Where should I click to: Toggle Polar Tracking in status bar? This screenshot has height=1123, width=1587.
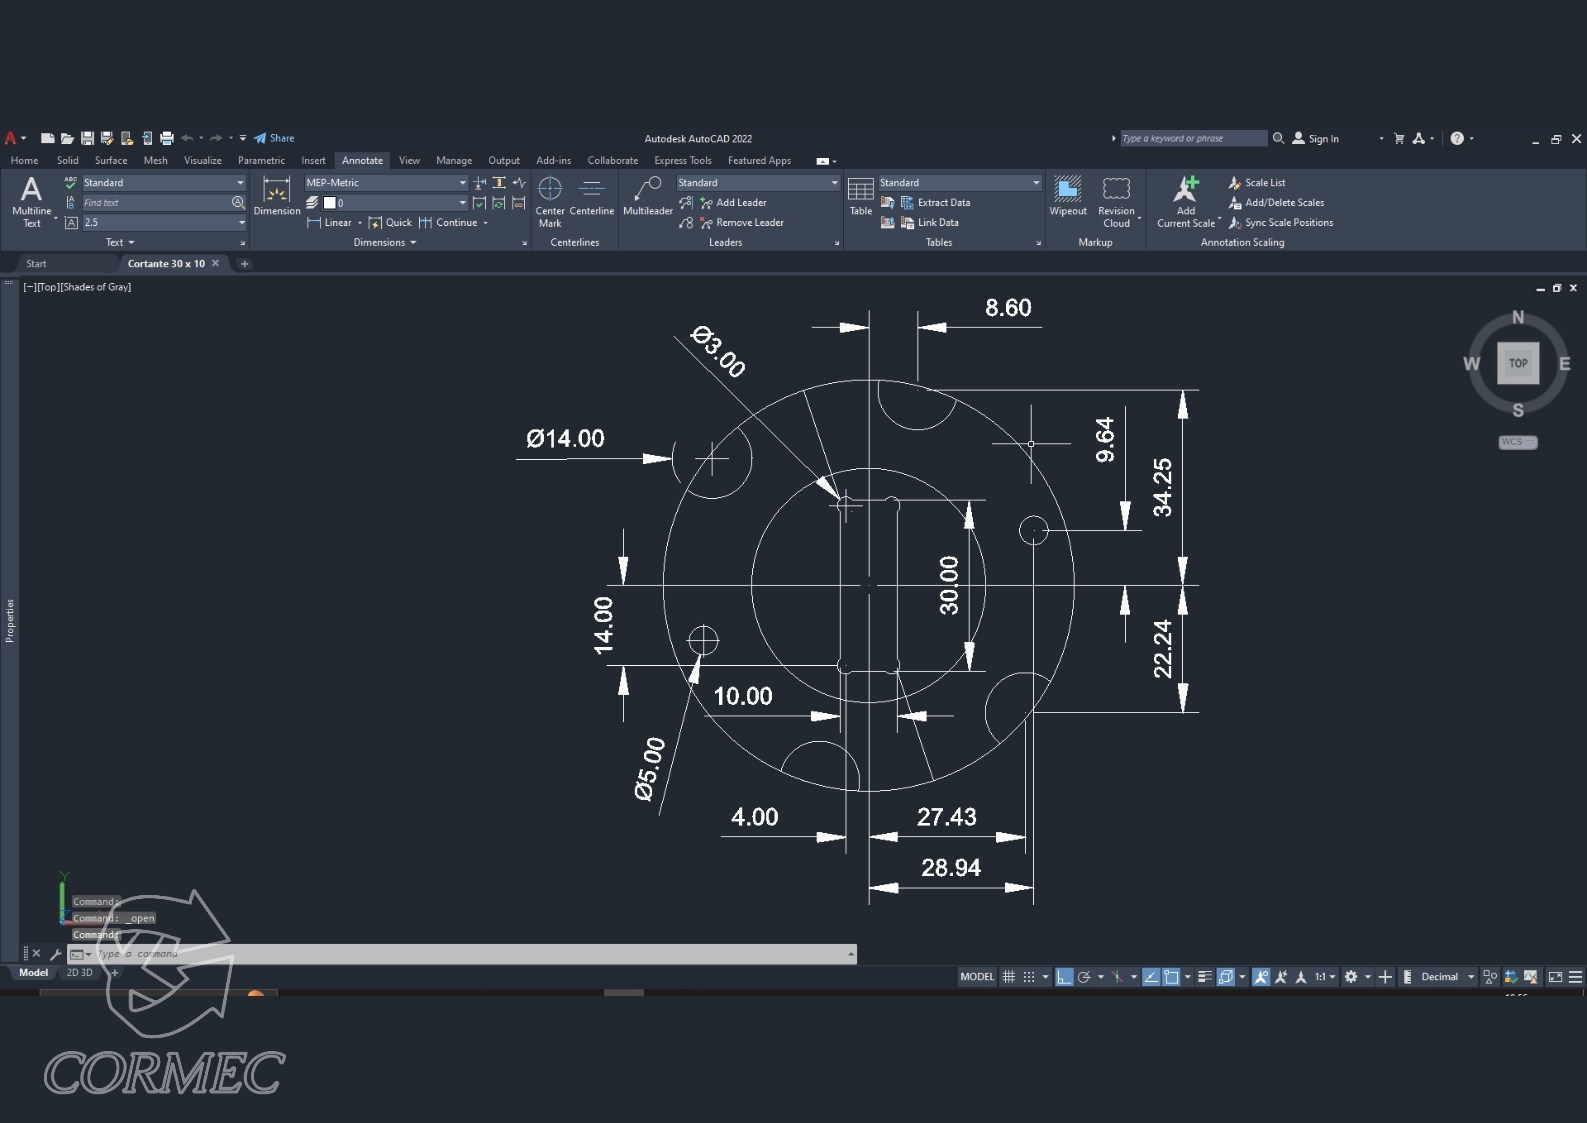coord(1084,977)
